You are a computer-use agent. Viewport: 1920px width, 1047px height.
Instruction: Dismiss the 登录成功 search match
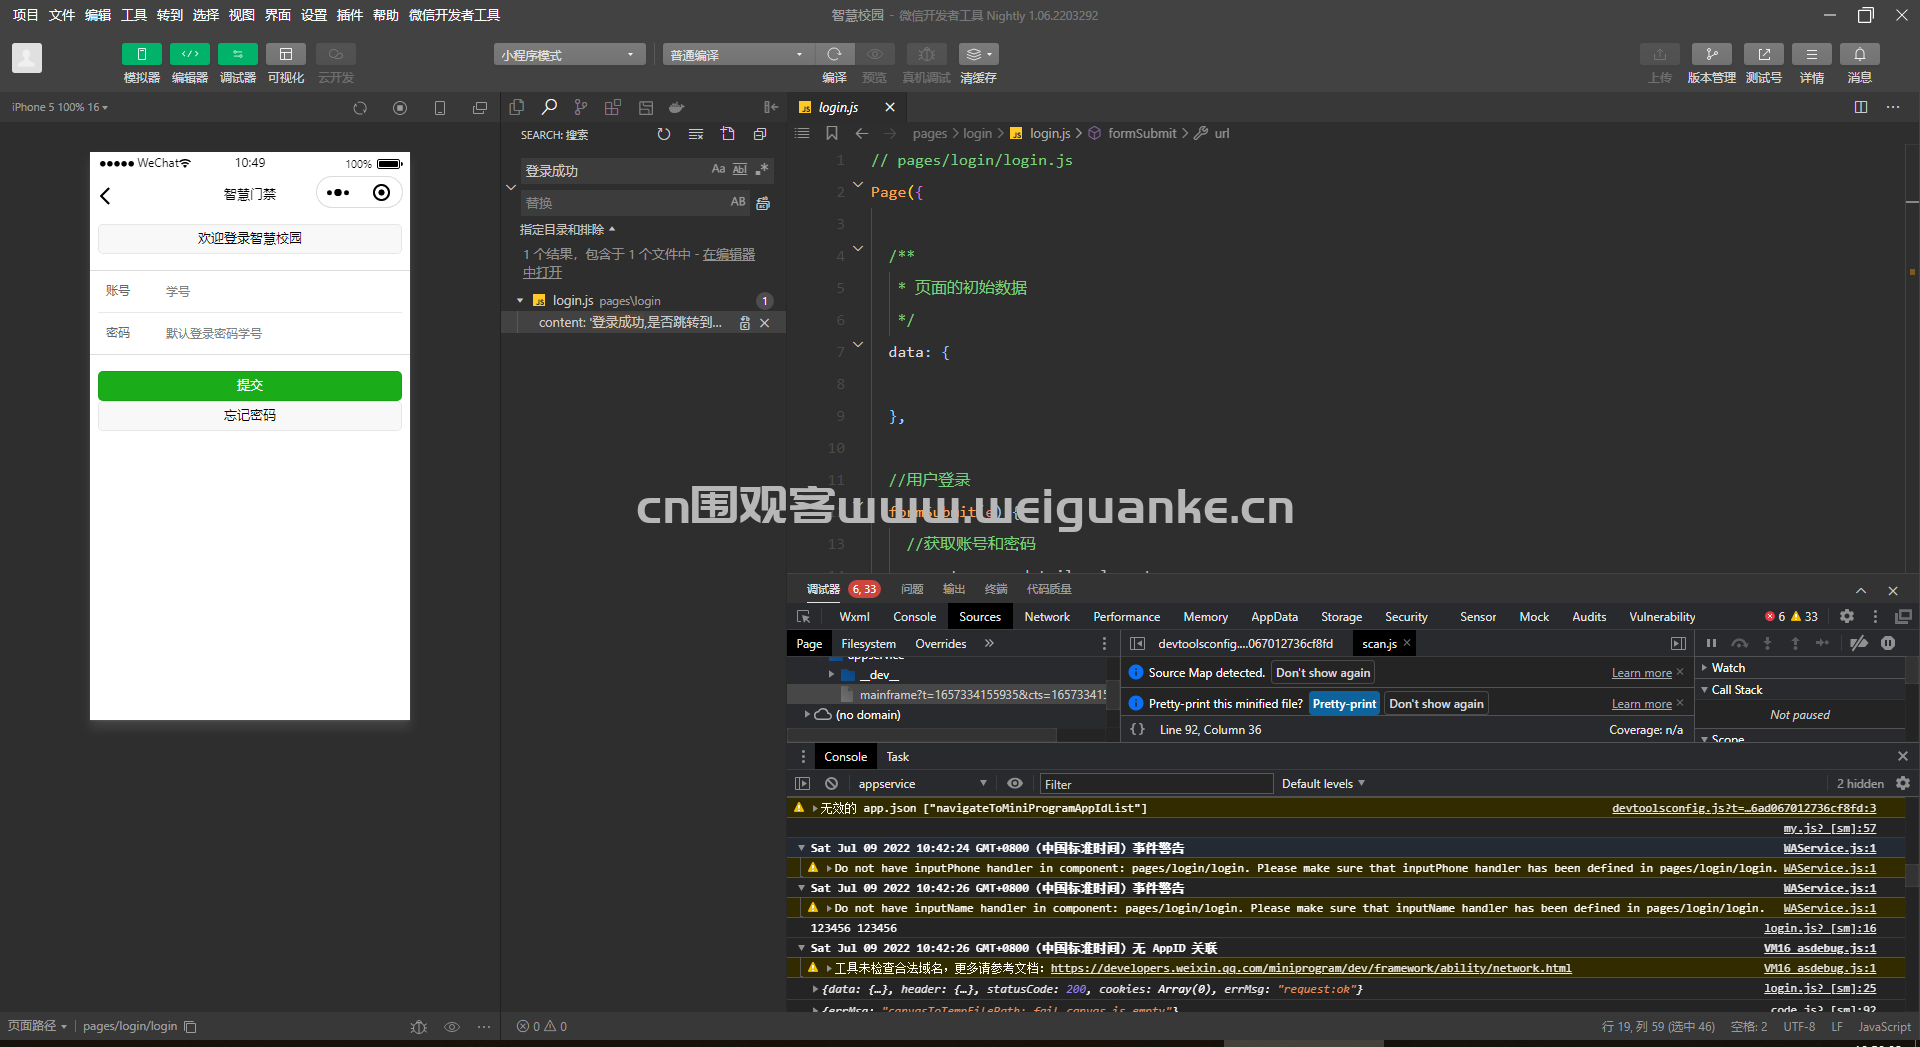click(765, 323)
